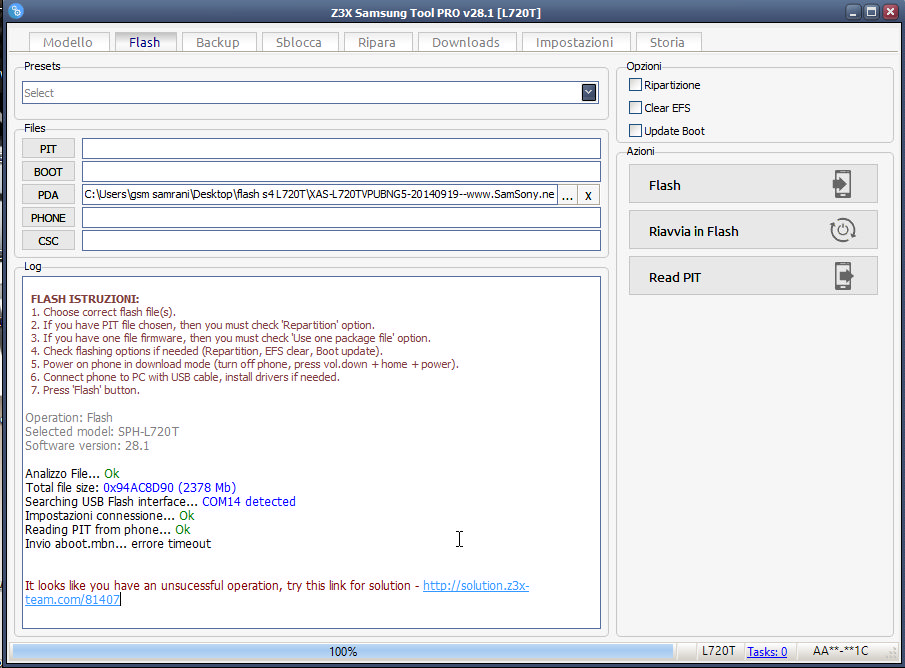Screen dimensions: 905x668
Task: Click the Z3X app icon in title bar
Action: pyautogui.click(x=17, y=11)
